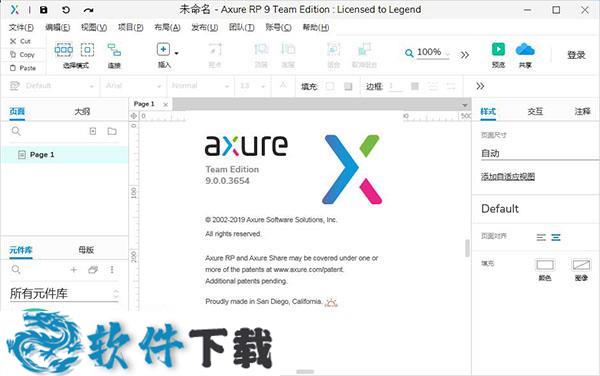600x376 pixels.
Task: Click the Add Page icon
Action: 93,131
